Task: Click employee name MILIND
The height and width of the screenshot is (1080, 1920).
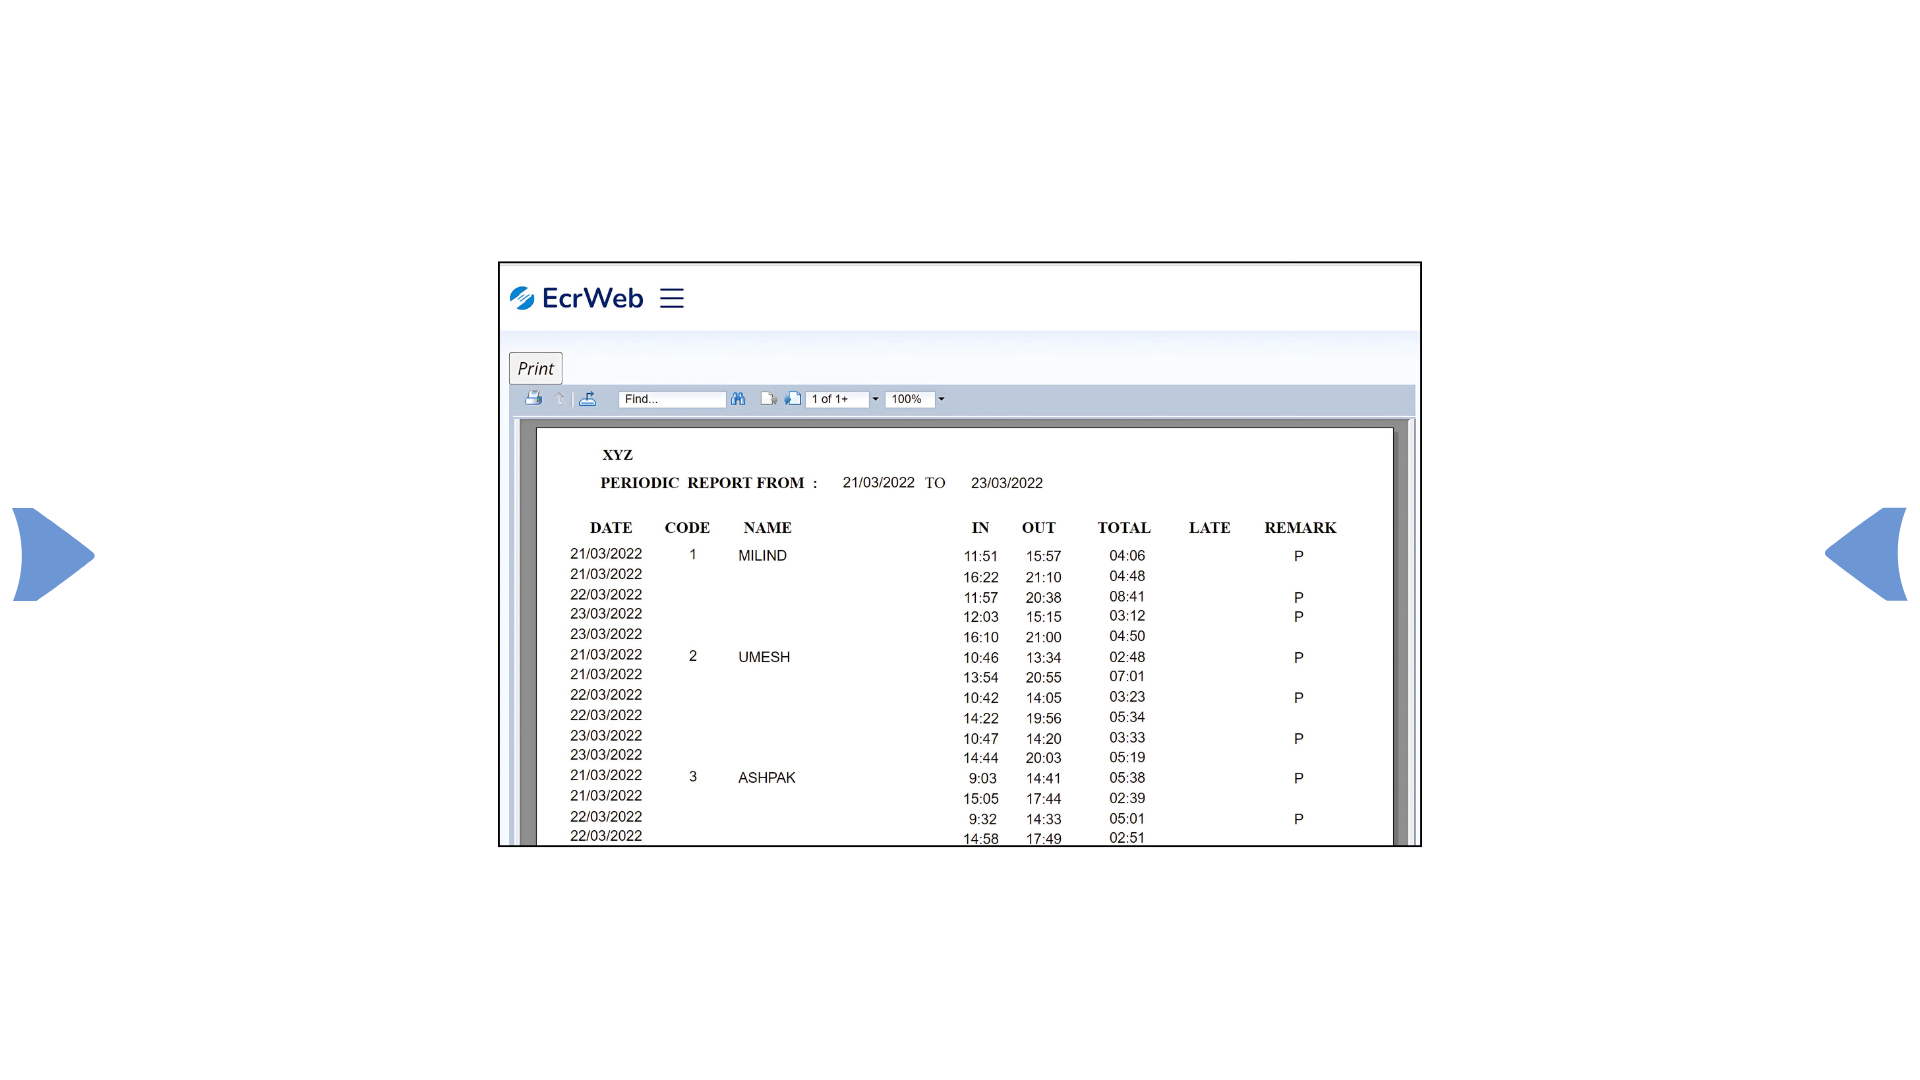Action: pyautogui.click(x=763, y=556)
